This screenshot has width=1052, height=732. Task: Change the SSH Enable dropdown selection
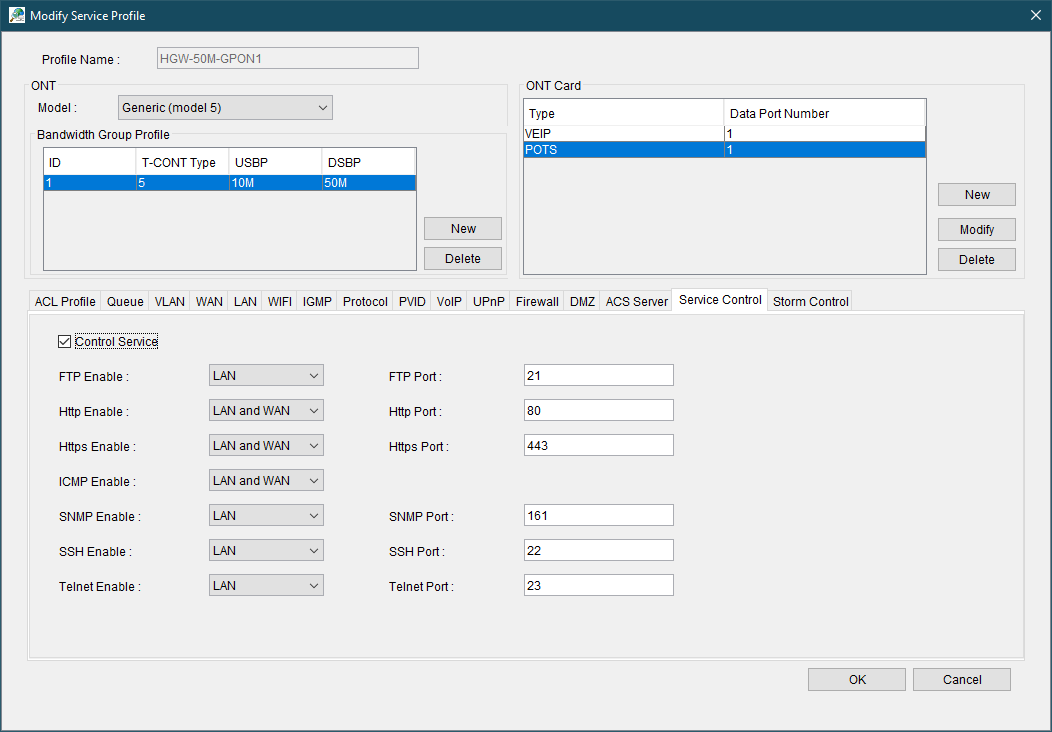[x=266, y=551]
